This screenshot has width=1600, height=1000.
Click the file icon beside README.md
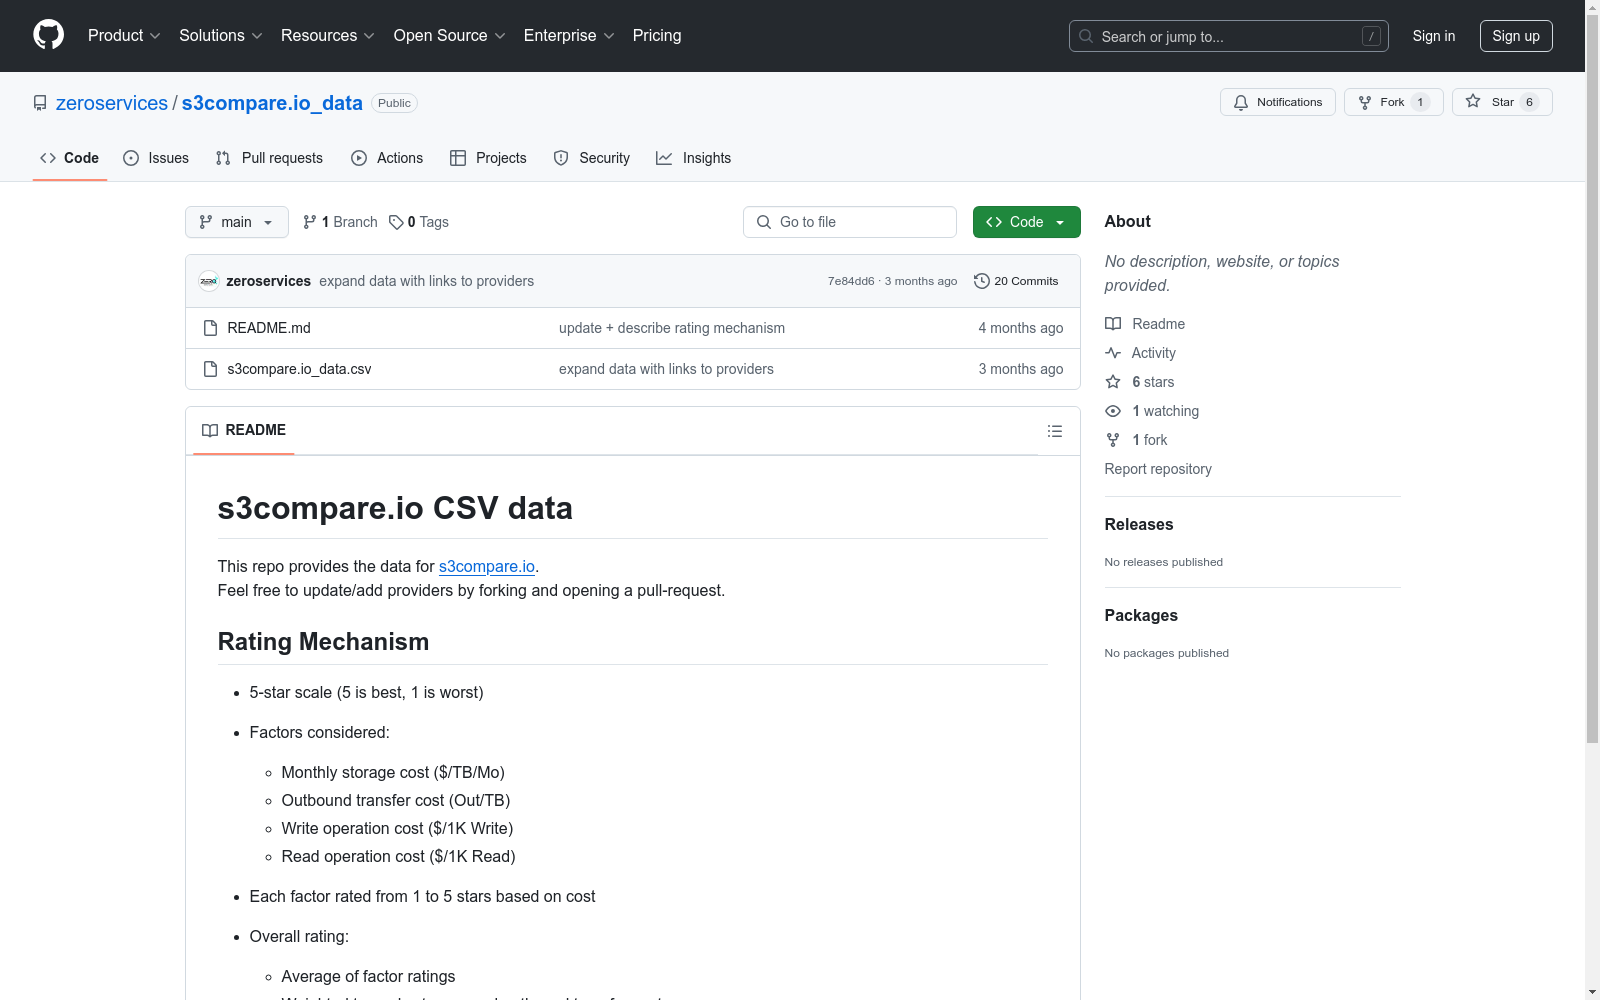coord(210,328)
